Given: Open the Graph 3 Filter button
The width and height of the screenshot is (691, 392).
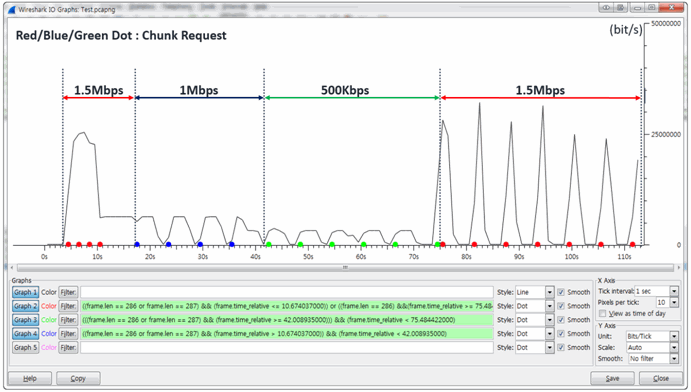Looking at the screenshot, I should (x=68, y=320).
